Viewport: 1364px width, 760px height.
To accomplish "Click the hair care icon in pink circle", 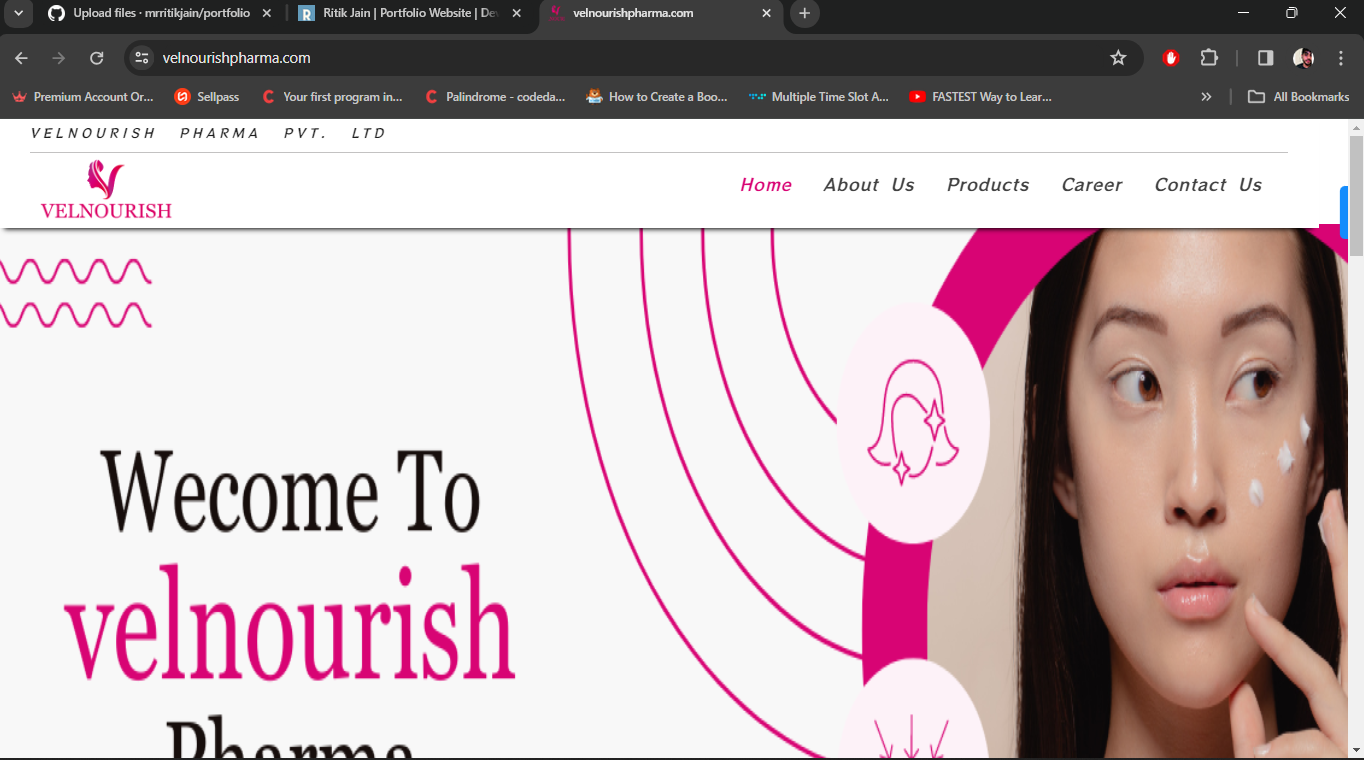I will 913,423.
